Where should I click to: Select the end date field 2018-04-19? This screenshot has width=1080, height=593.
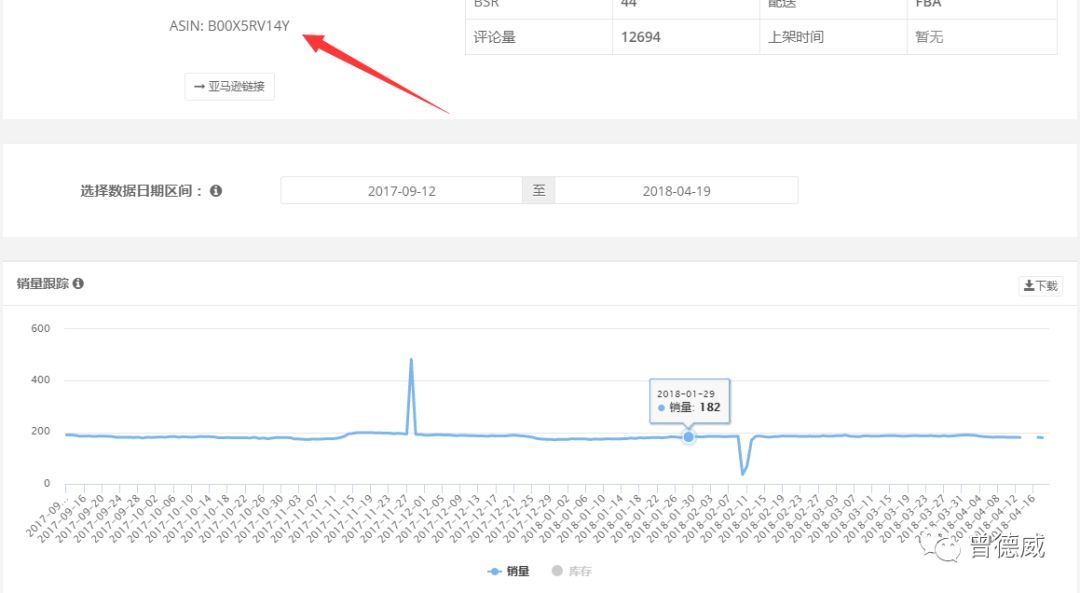tap(676, 191)
